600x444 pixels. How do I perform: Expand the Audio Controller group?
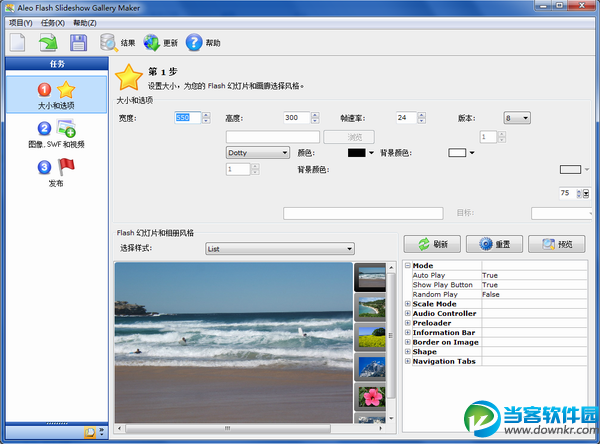point(408,313)
